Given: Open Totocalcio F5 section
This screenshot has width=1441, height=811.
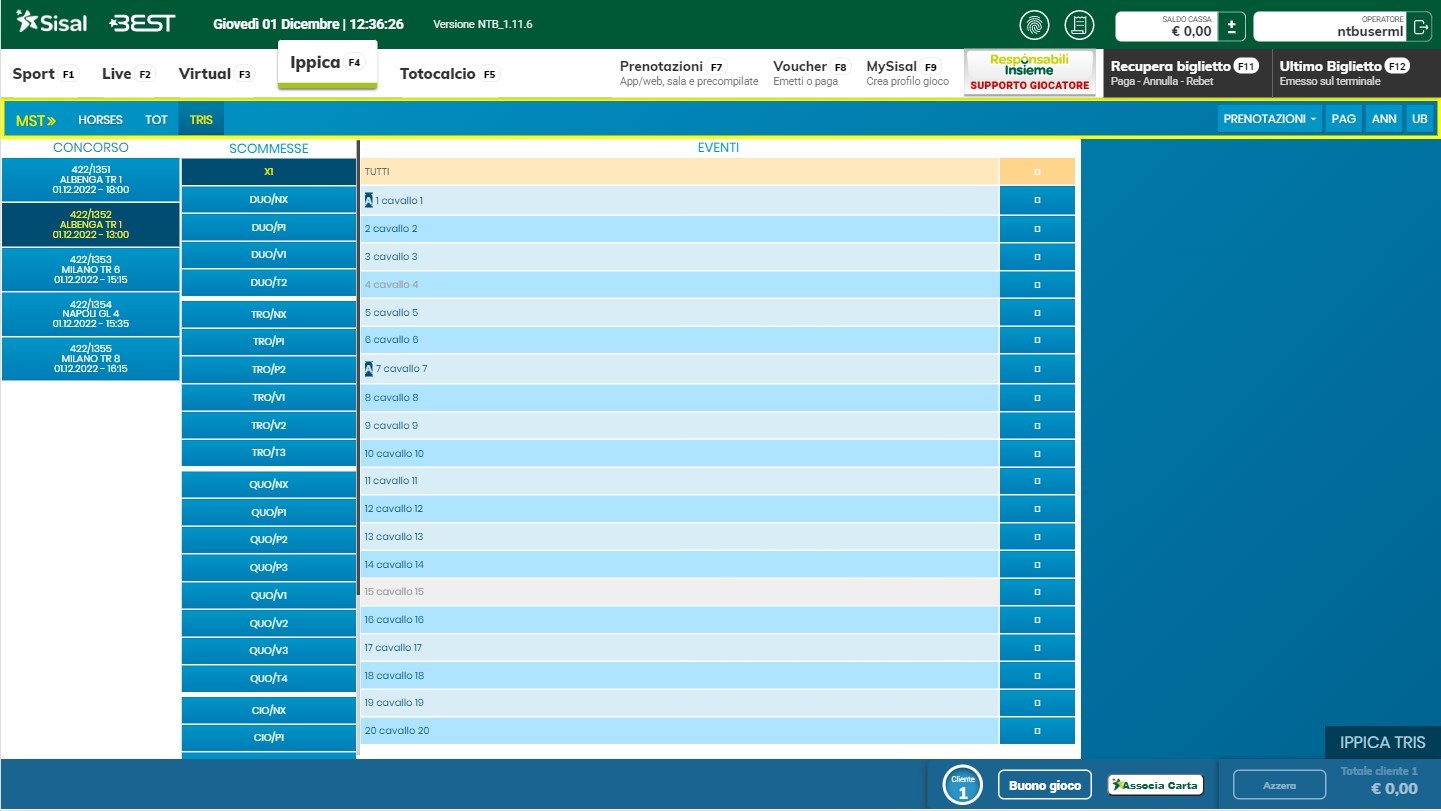Looking at the screenshot, I should coord(449,74).
